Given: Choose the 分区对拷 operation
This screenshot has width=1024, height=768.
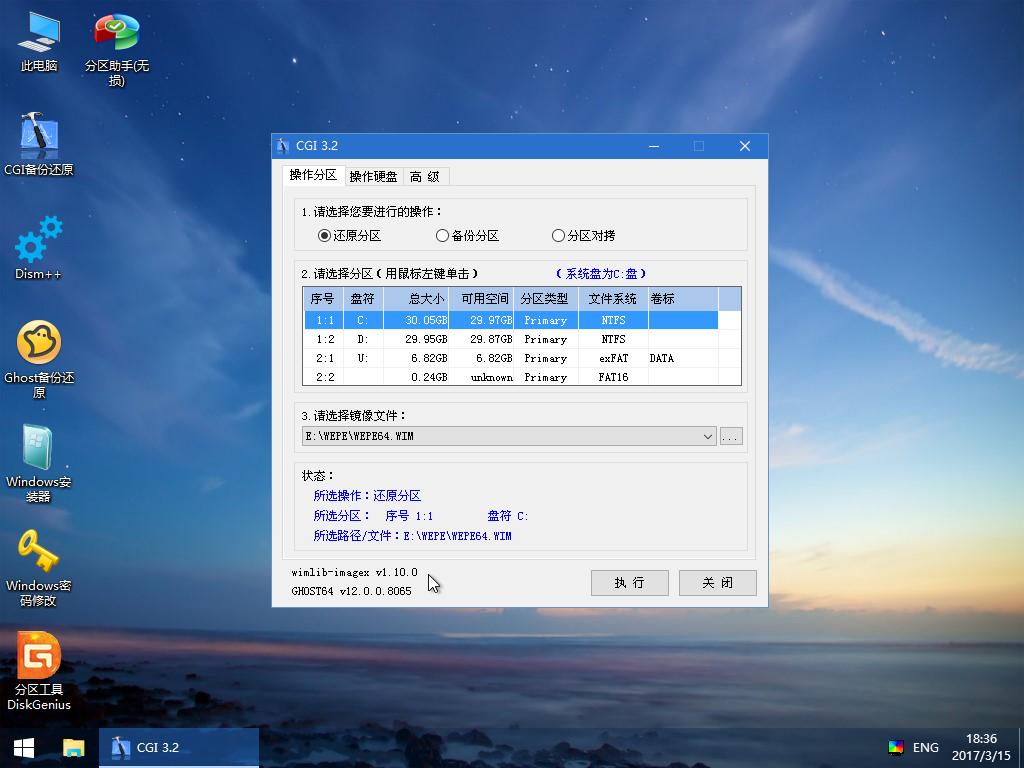Looking at the screenshot, I should coord(558,235).
